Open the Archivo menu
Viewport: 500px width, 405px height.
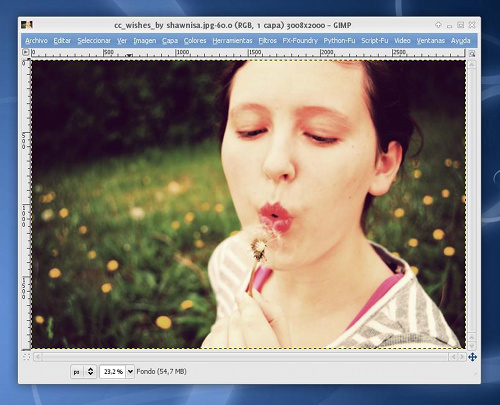tap(36, 41)
